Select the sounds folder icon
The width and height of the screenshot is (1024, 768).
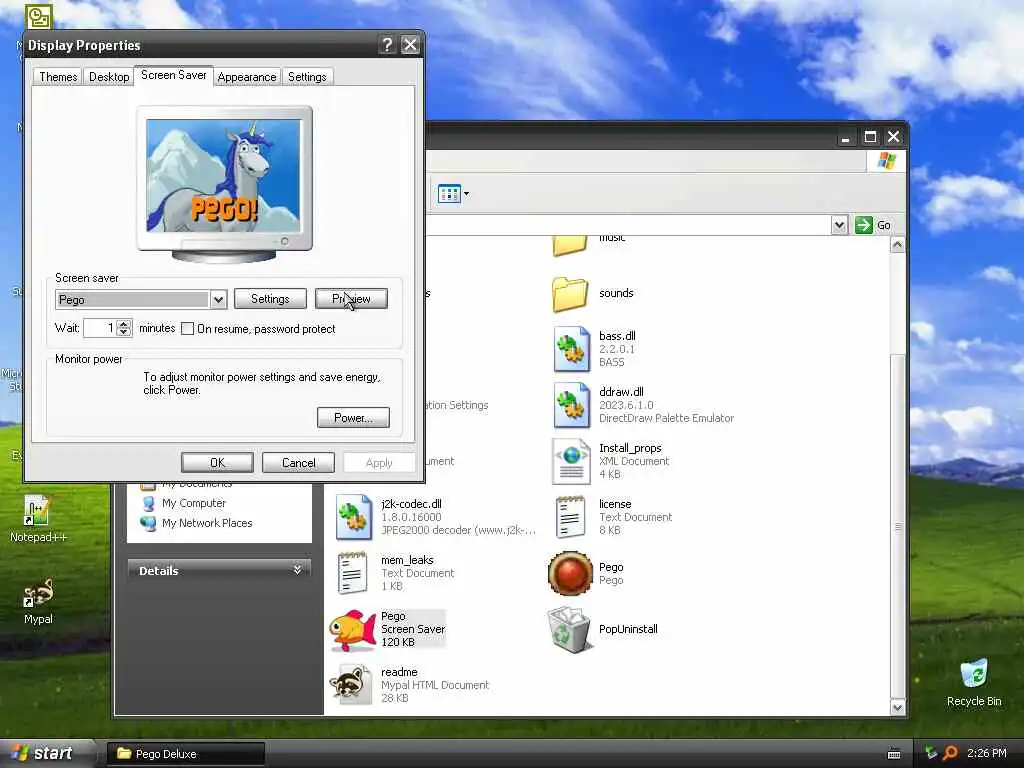coord(569,294)
